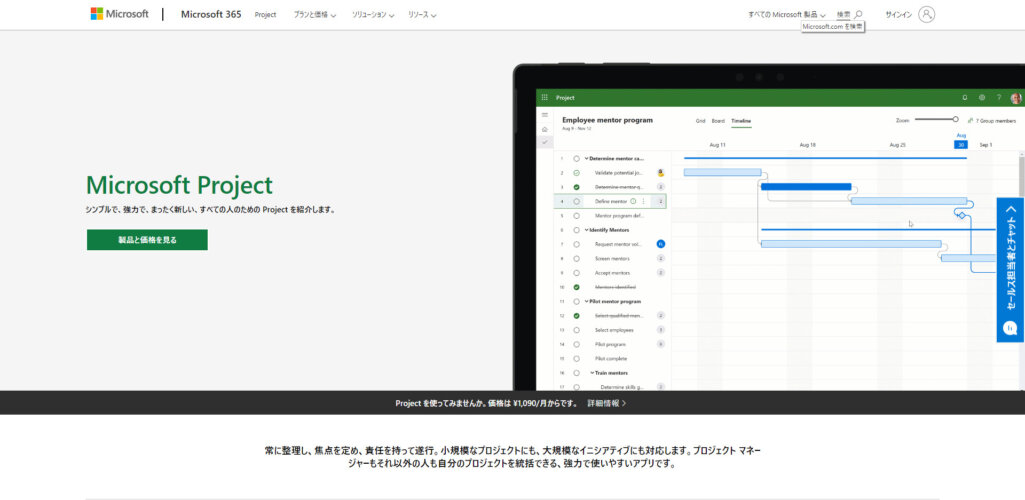Click assignee count badge on Pilot program row

click(661, 344)
